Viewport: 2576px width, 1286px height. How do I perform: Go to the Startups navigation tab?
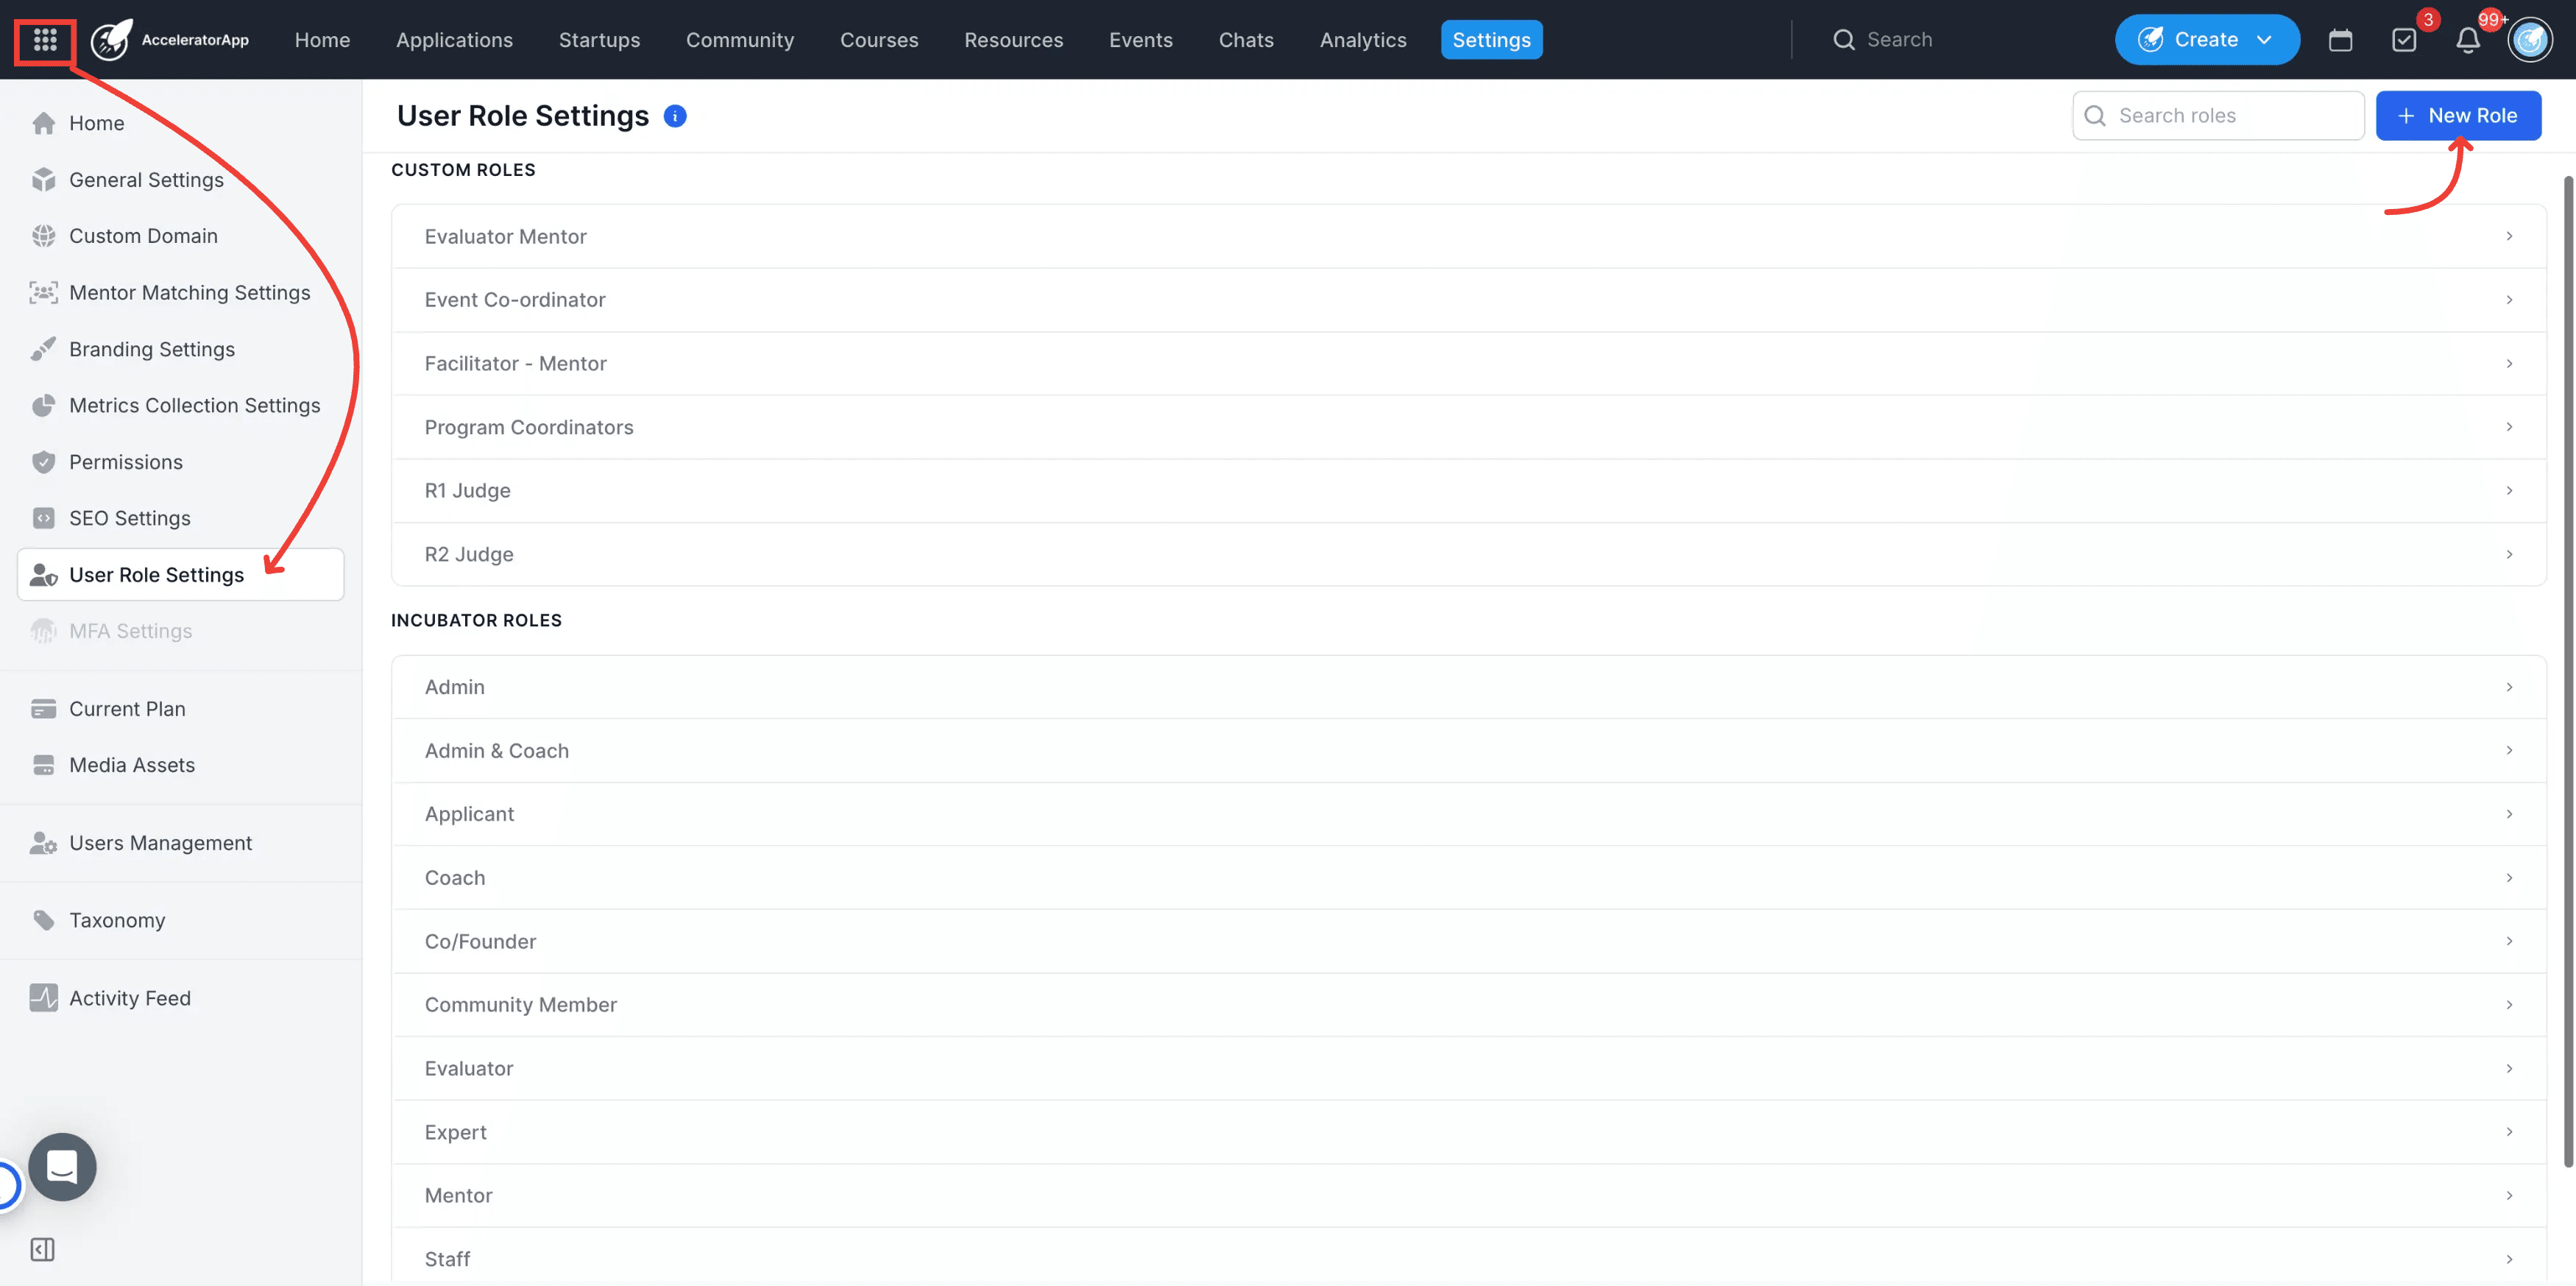coord(599,40)
